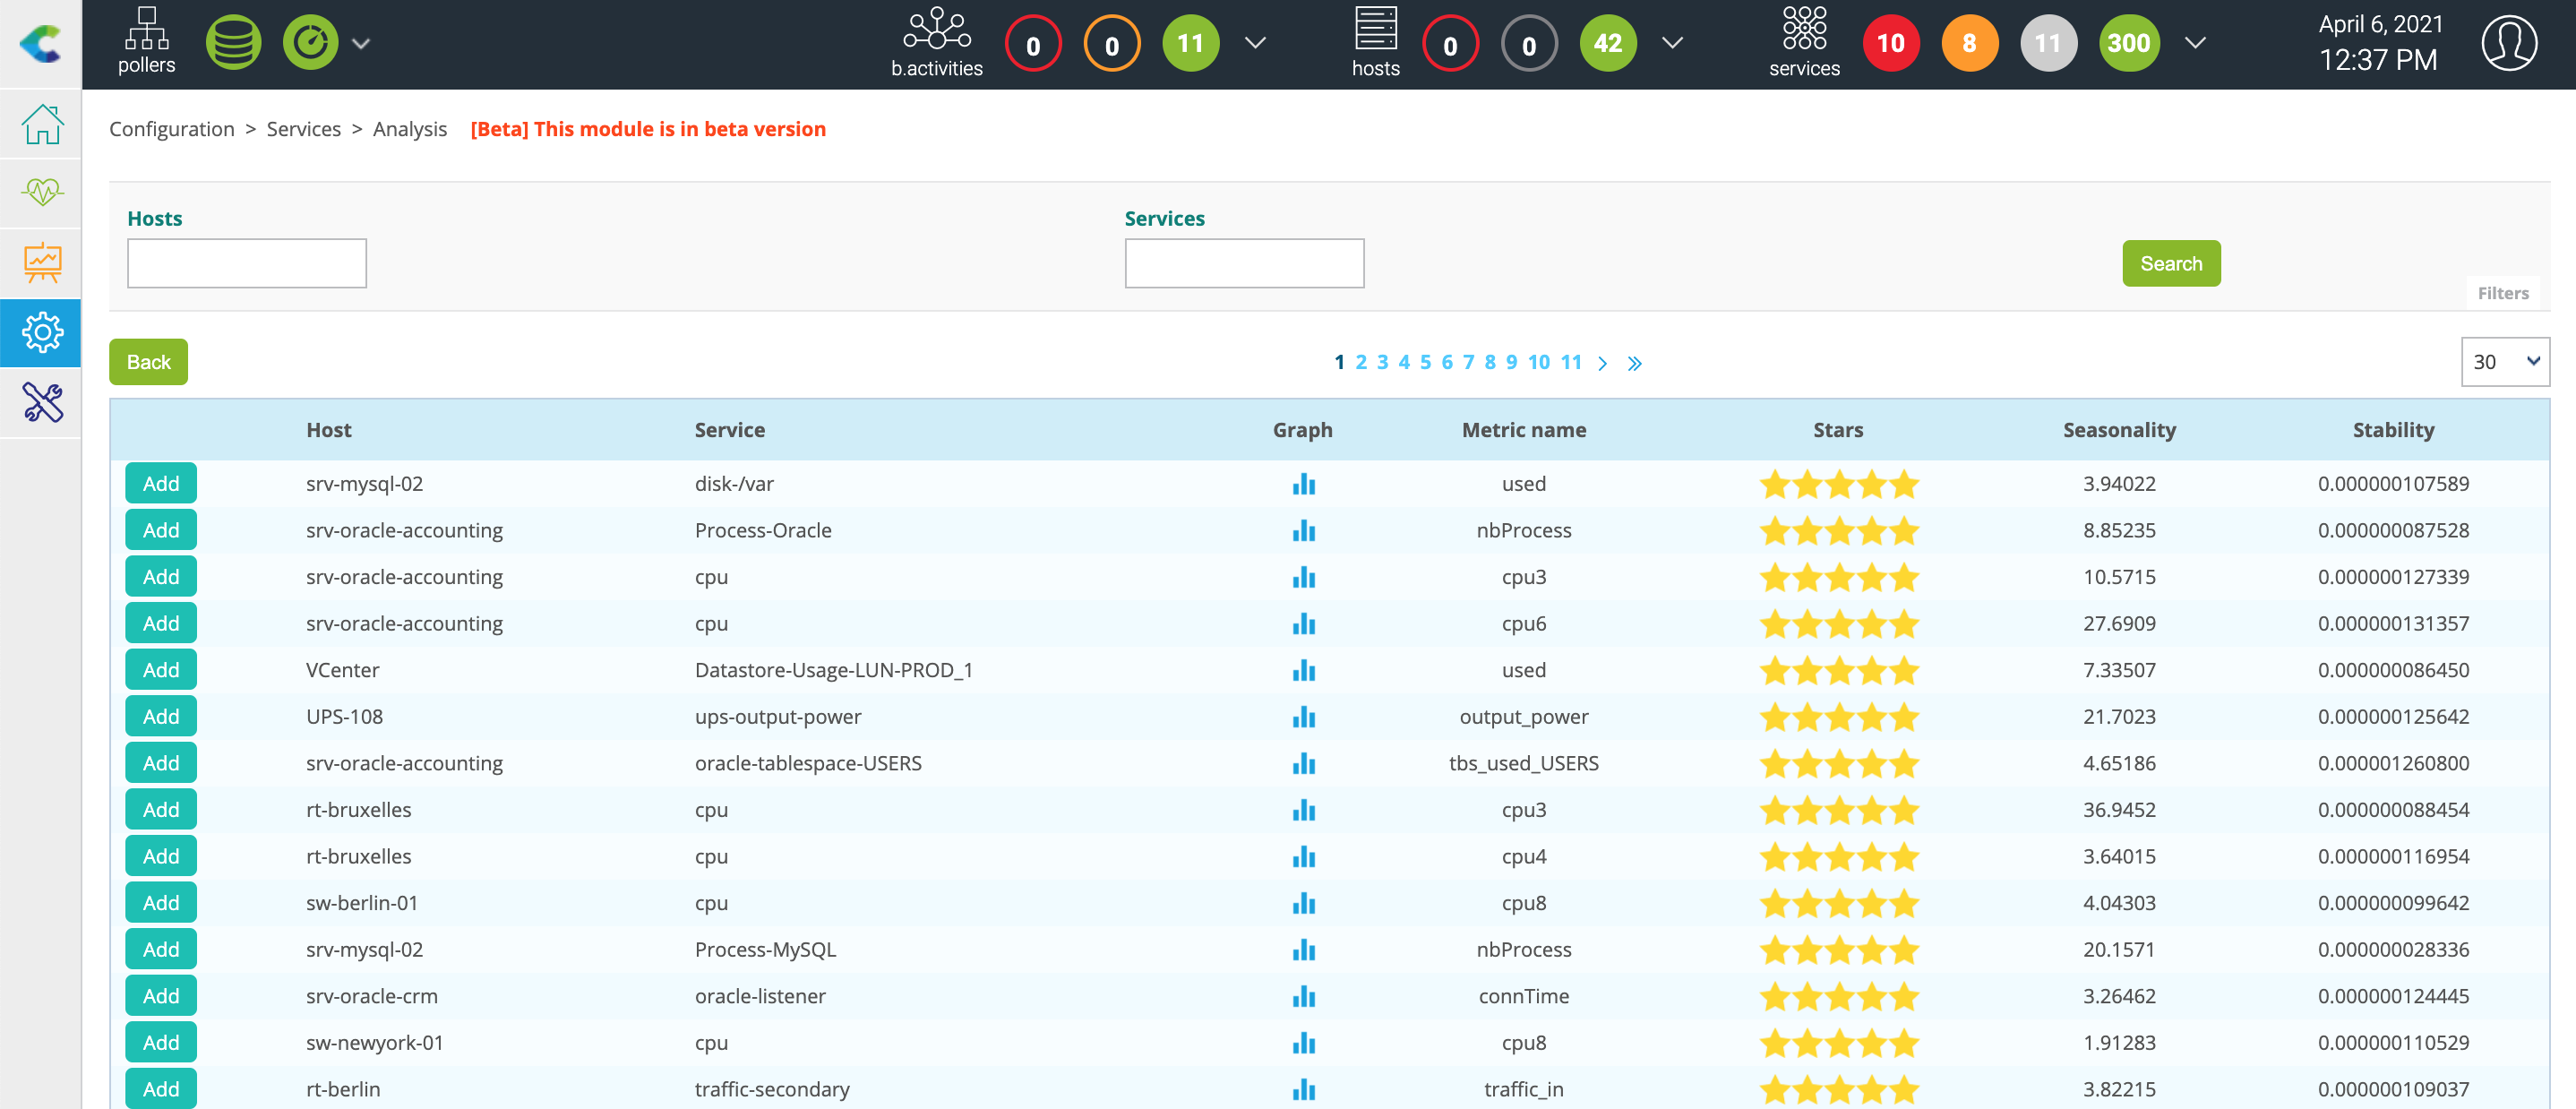Expand the hosts status dropdown chevron
2576x1109 pixels.
(1671, 43)
